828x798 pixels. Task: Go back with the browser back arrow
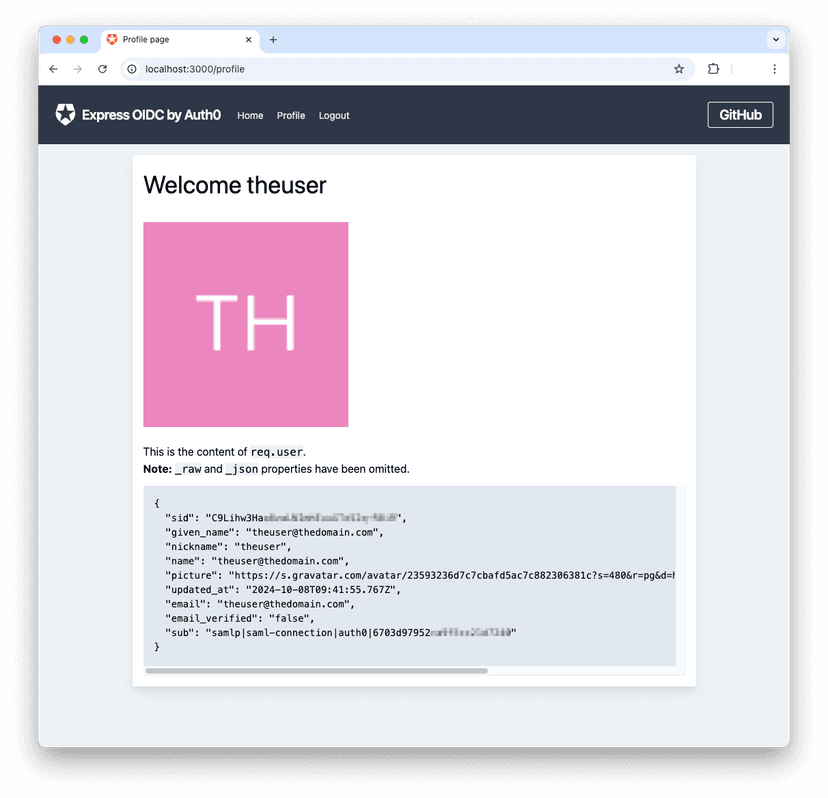pyautogui.click(x=53, y=69)
